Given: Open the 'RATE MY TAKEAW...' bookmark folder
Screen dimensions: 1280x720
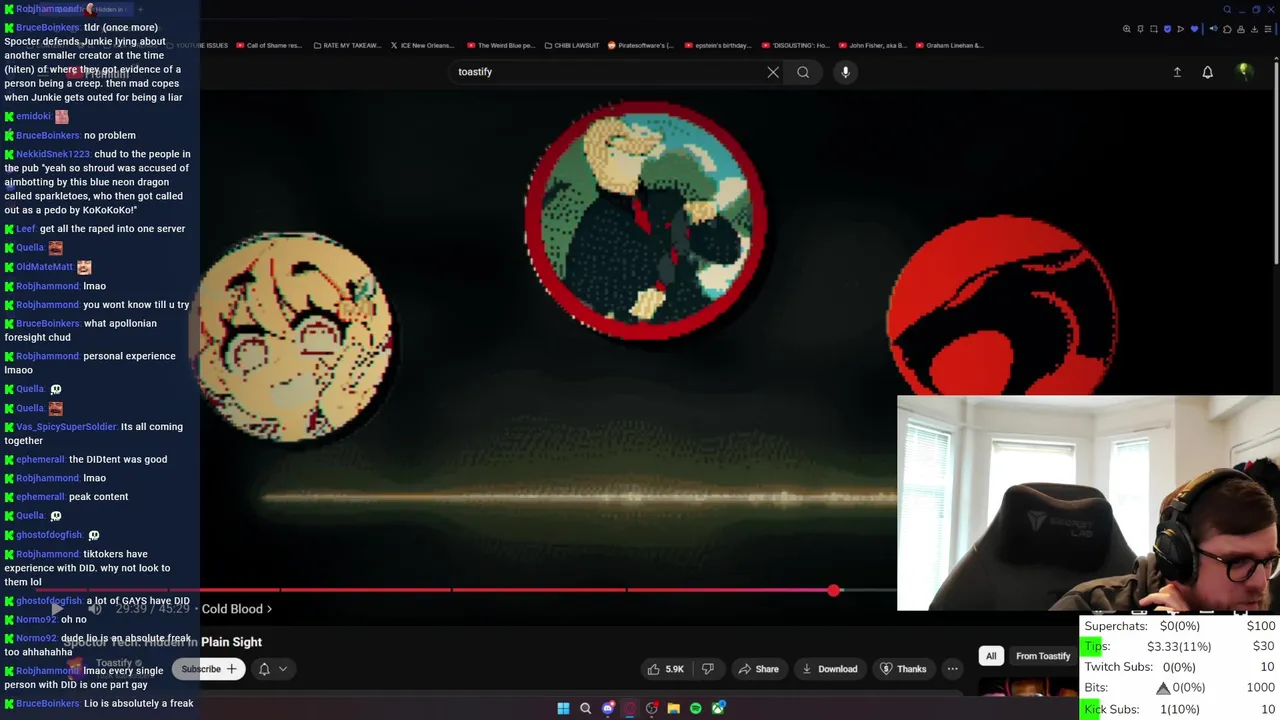Looking at the screenshot, I should click(x=349, y=45).
